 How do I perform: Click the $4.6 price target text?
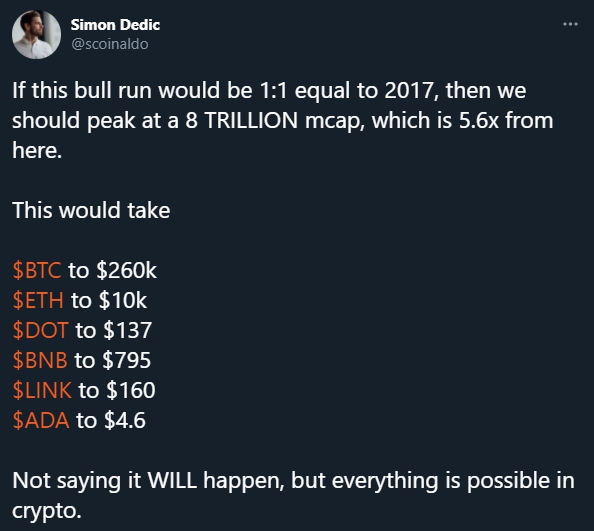coord(125,420)
